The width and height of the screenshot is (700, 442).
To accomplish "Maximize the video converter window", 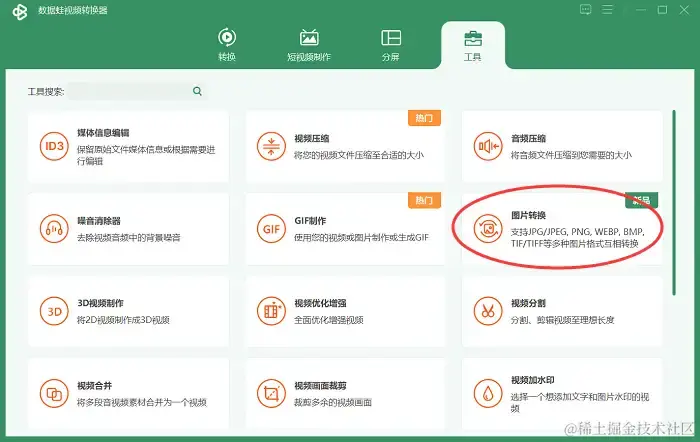I will [x=662, y=10].
